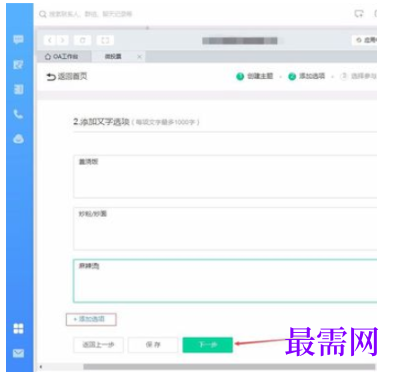Click the new chat icon at top right
This screenshot has height=373, width=397.
tap(359, 14)
